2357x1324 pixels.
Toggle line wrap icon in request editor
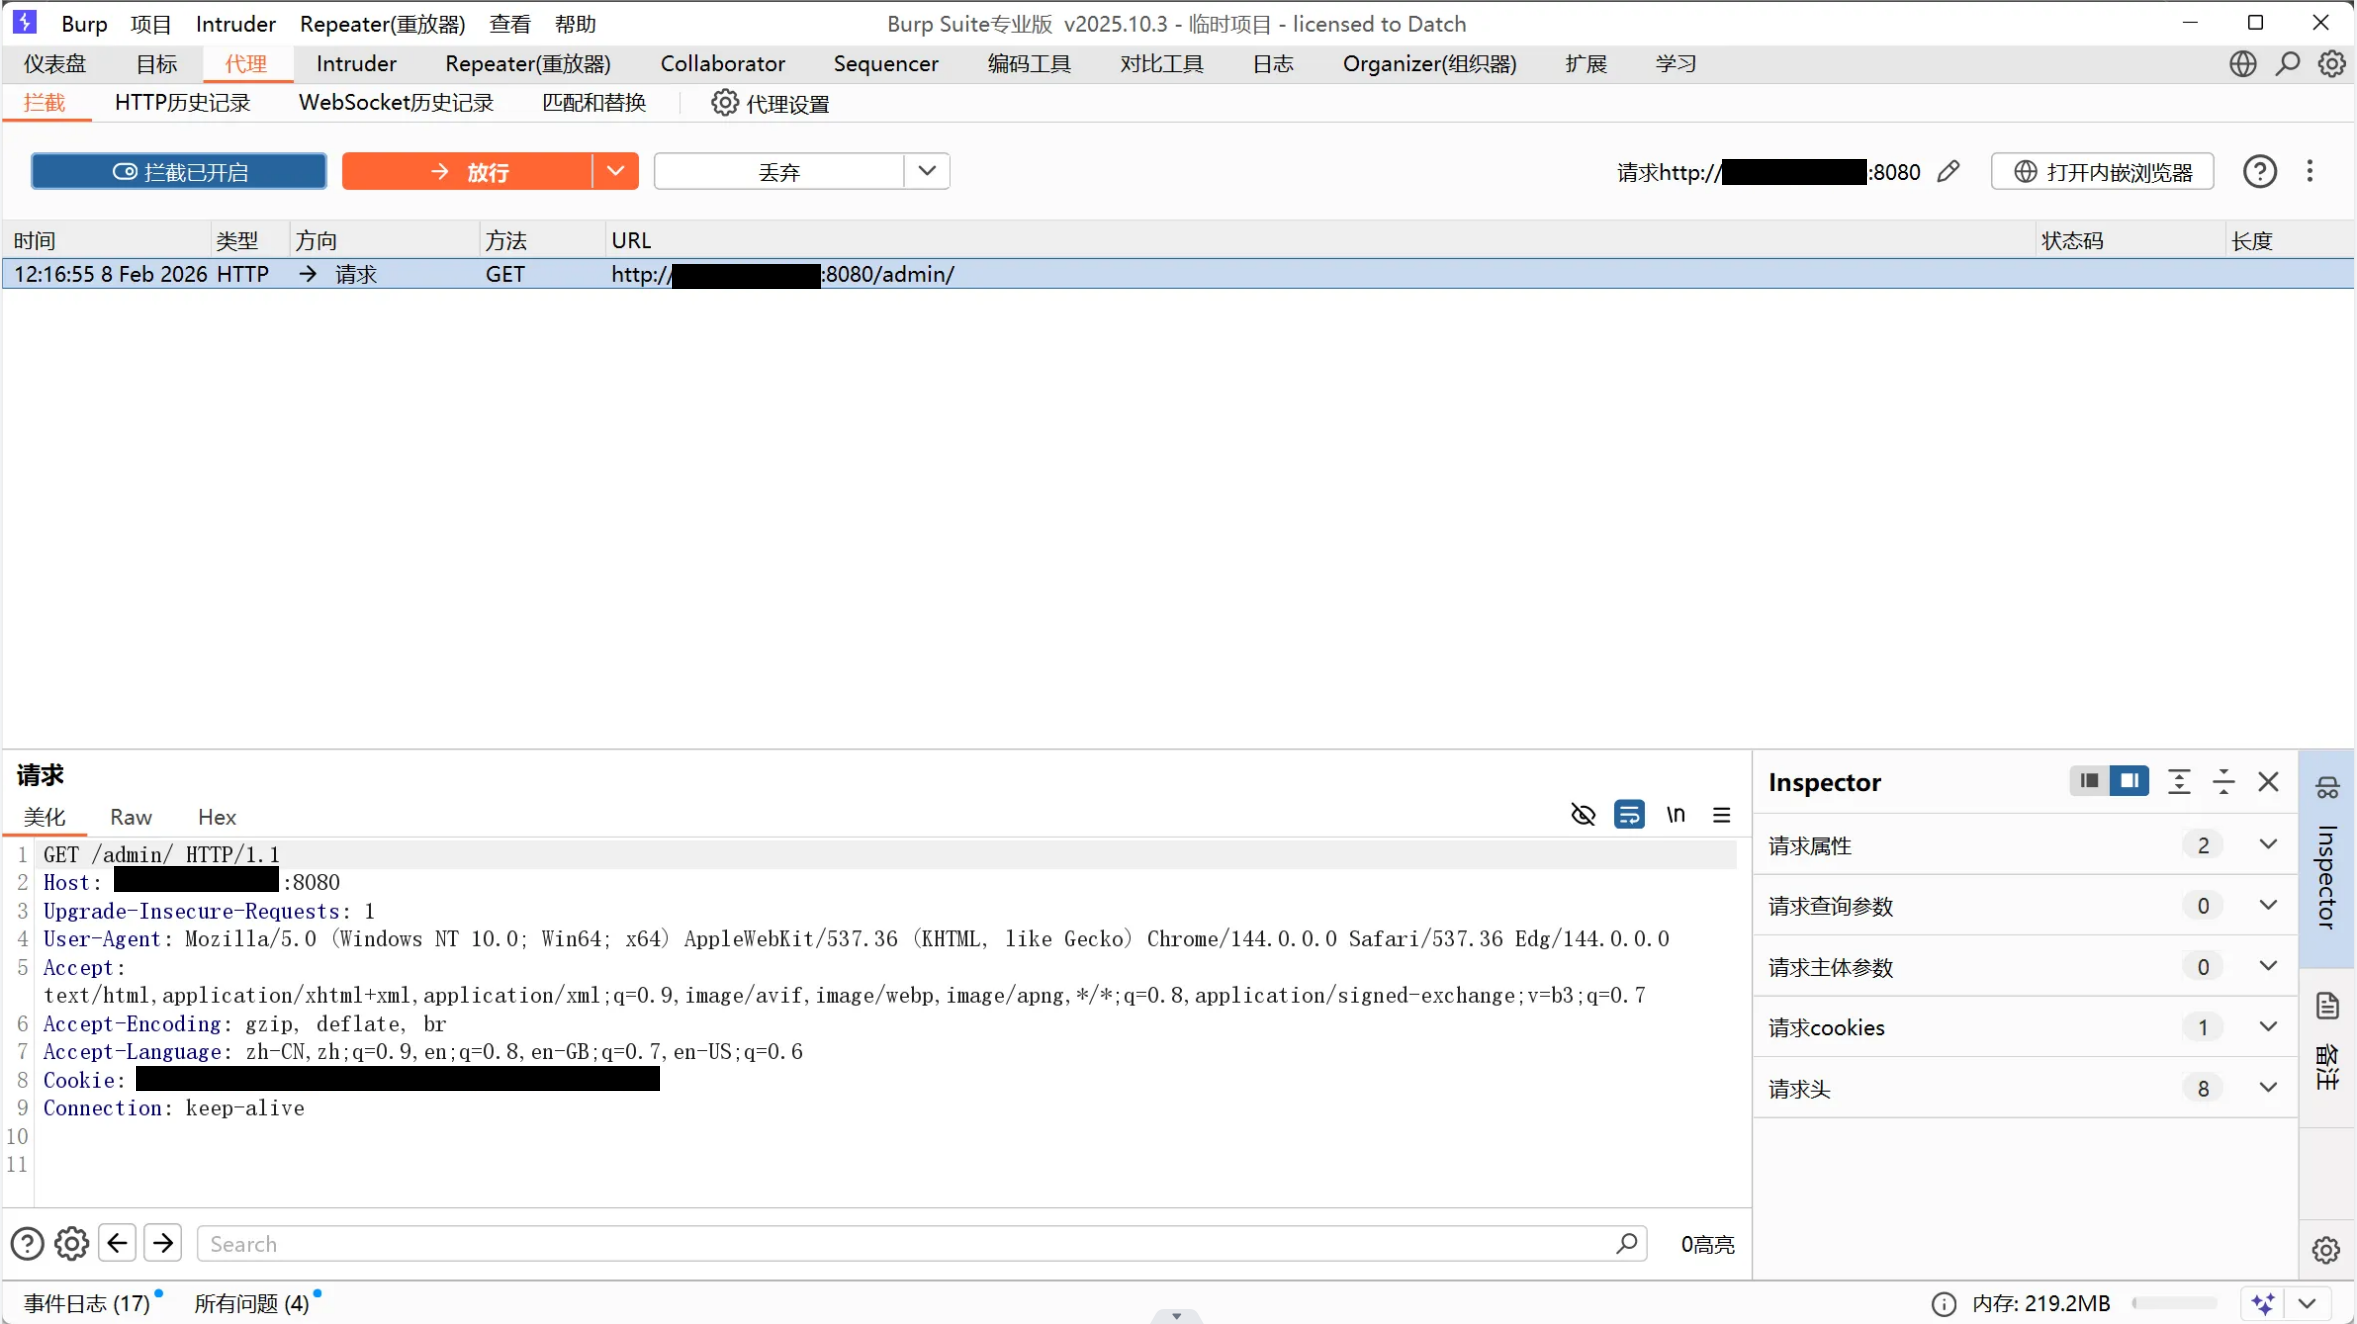[x=1629, y=815]
